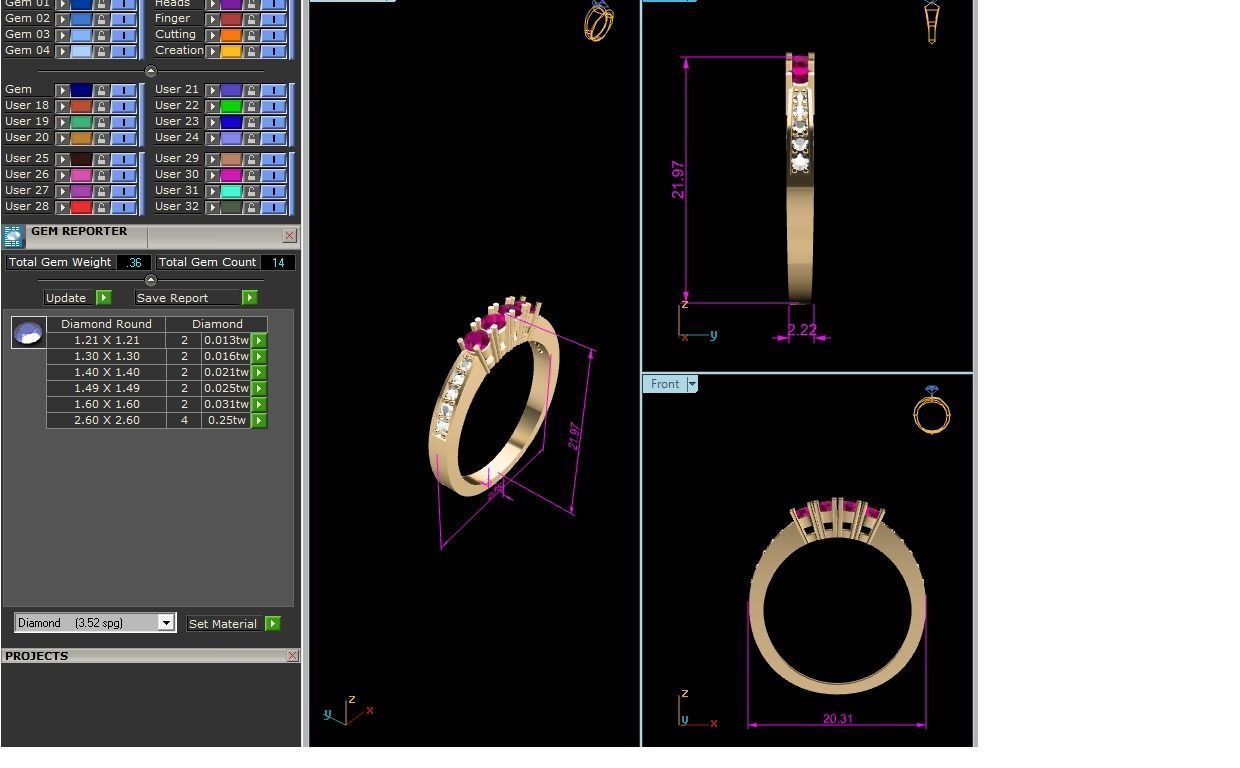Viewport: 1240px width, 768px height.
Task: Click the arrow button for User 25 layer
Action: 62,159
